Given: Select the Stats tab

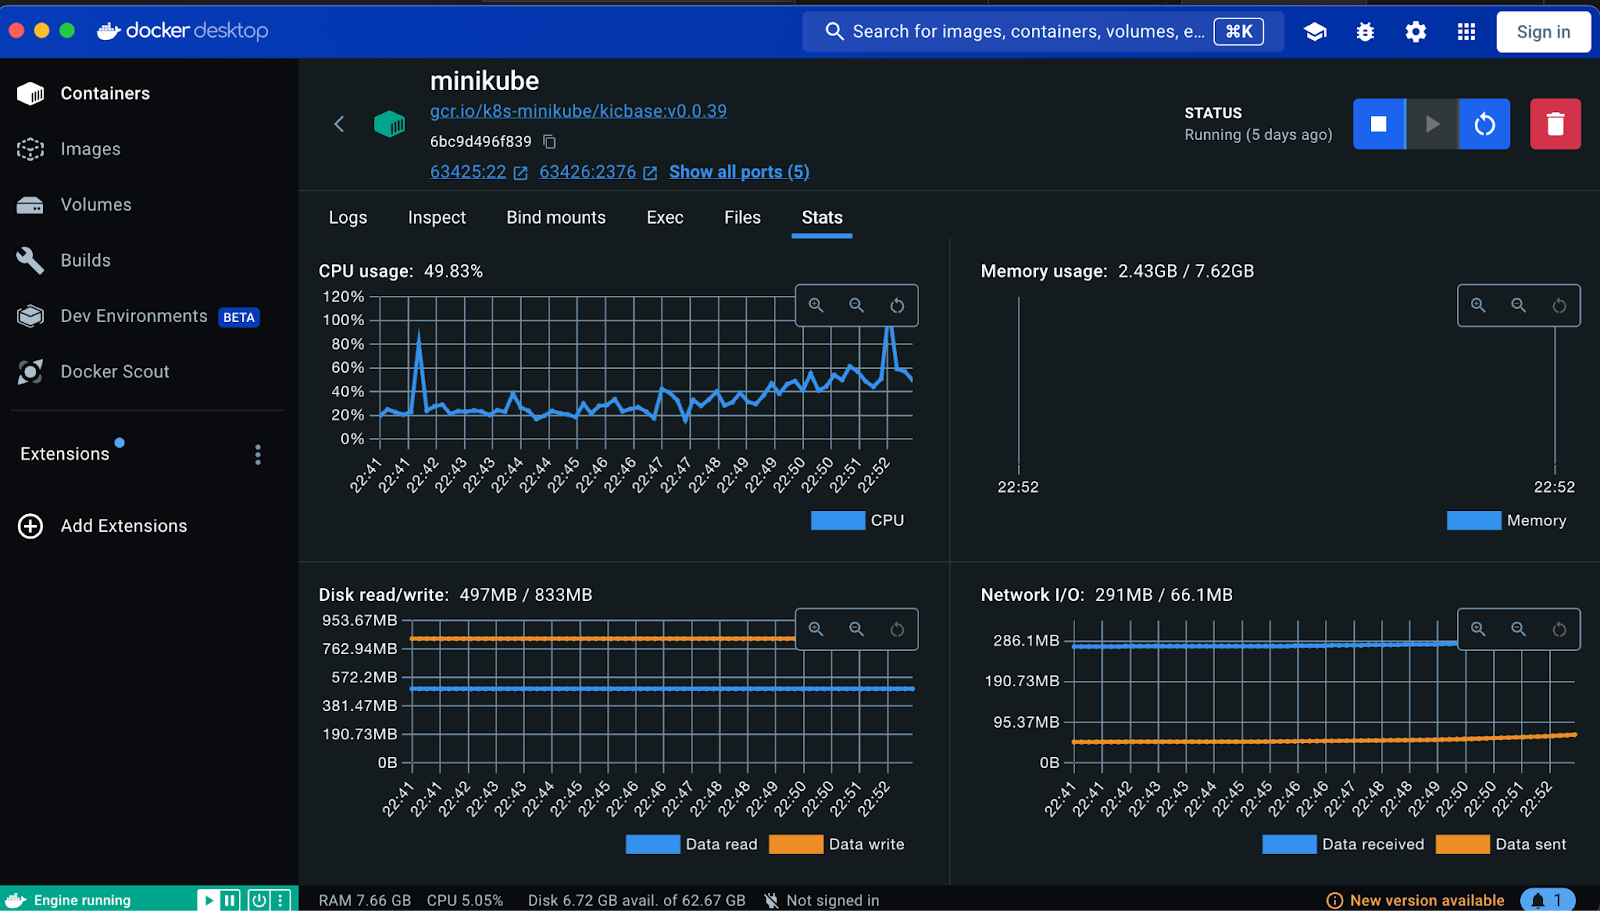Looking at the screenshot, I should click(822, 218).
